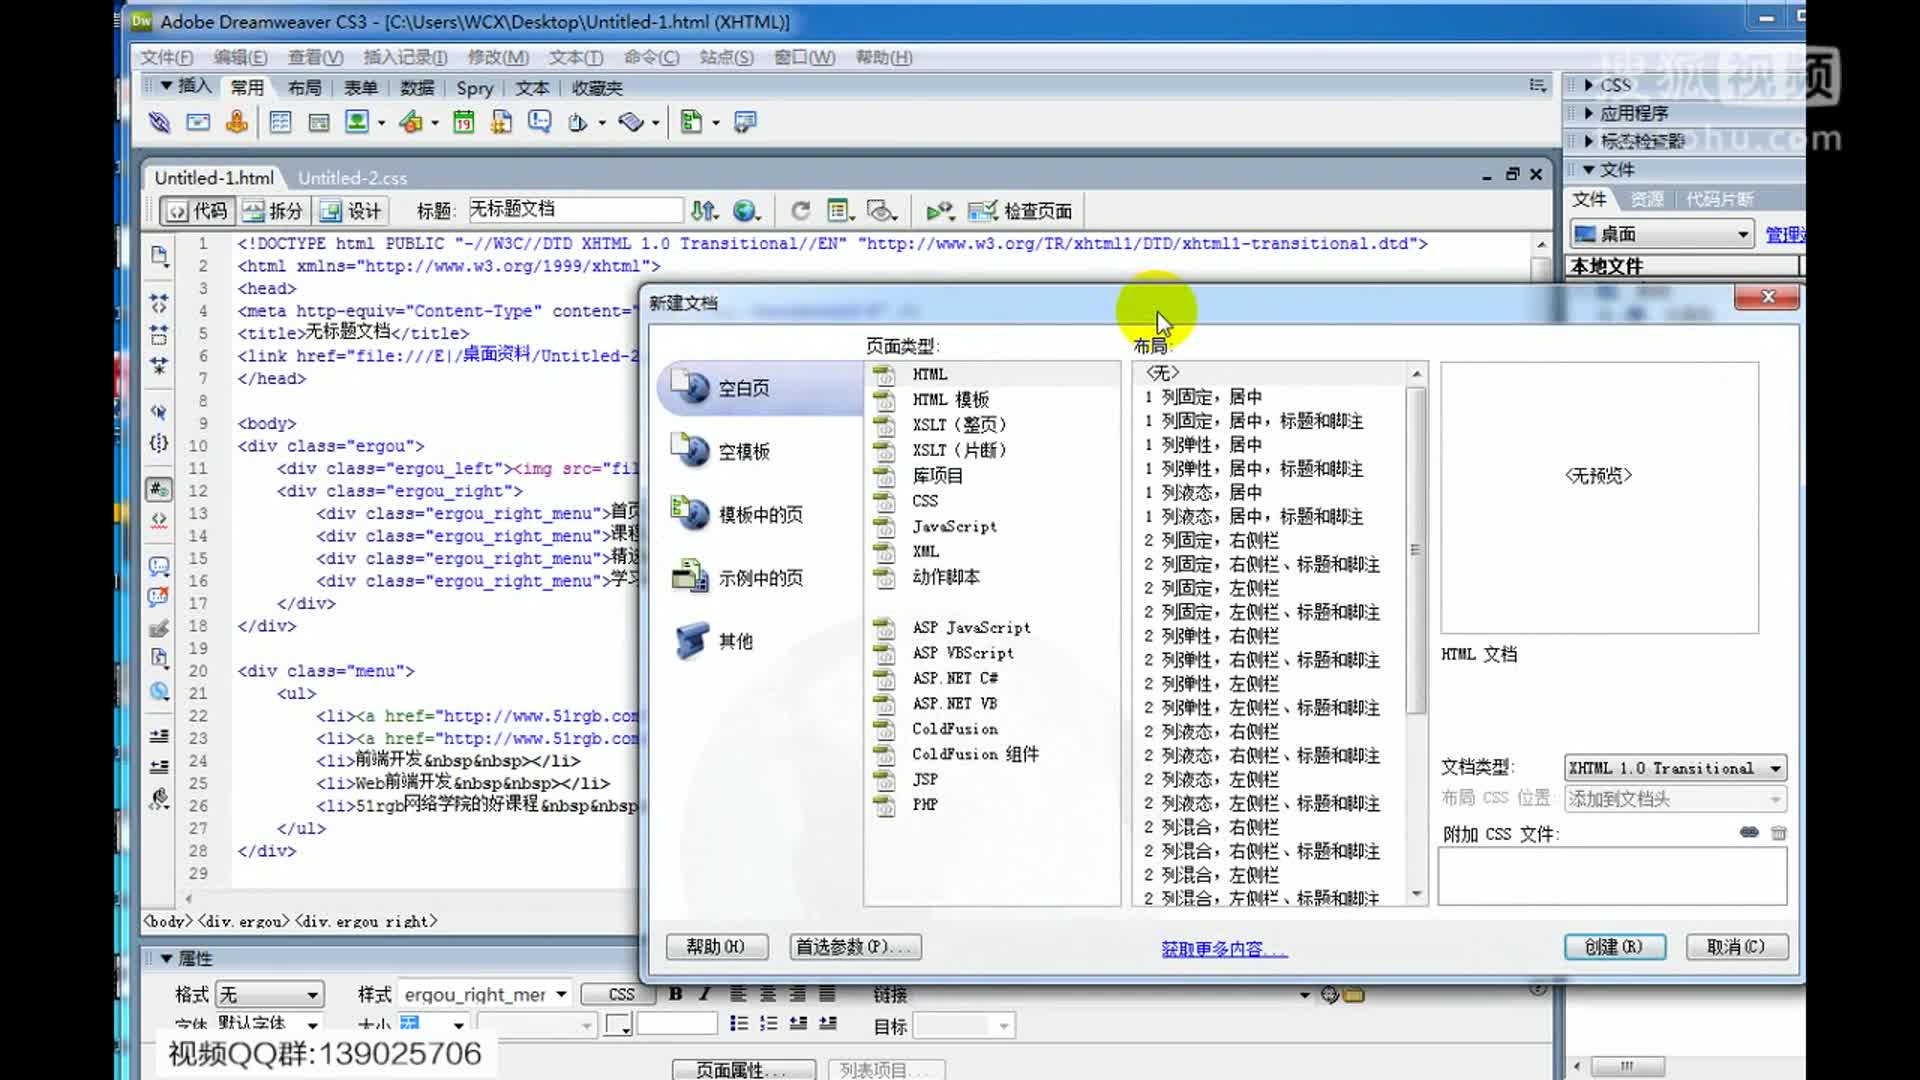The height and width of the screenshot is (1080, 1920).
Task: Select JavaScript page type in list
Action: (x=954, y=527)
